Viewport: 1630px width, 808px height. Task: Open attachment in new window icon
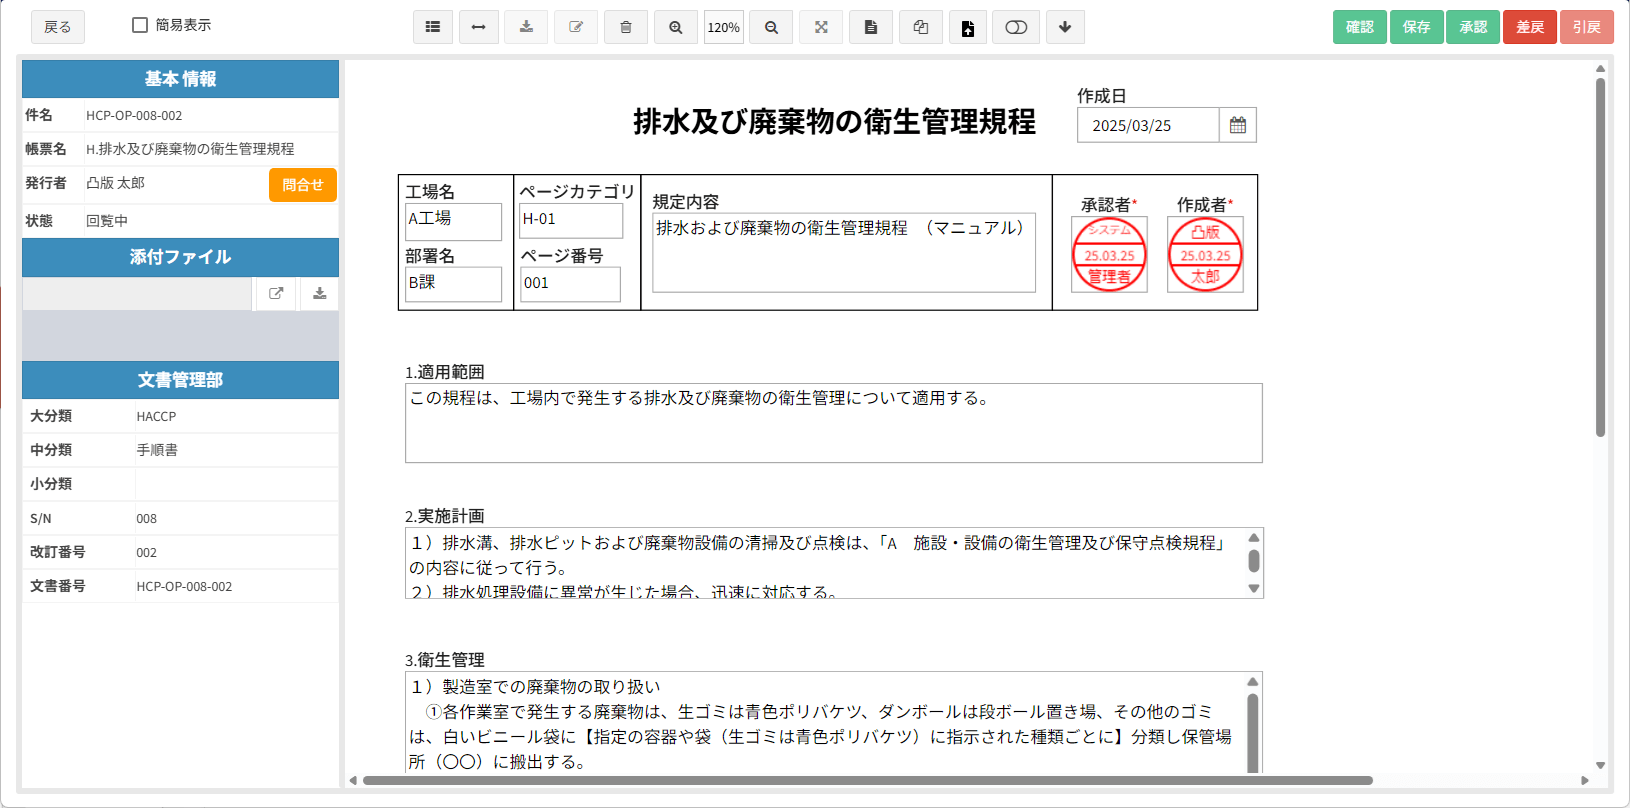[276, 293]
